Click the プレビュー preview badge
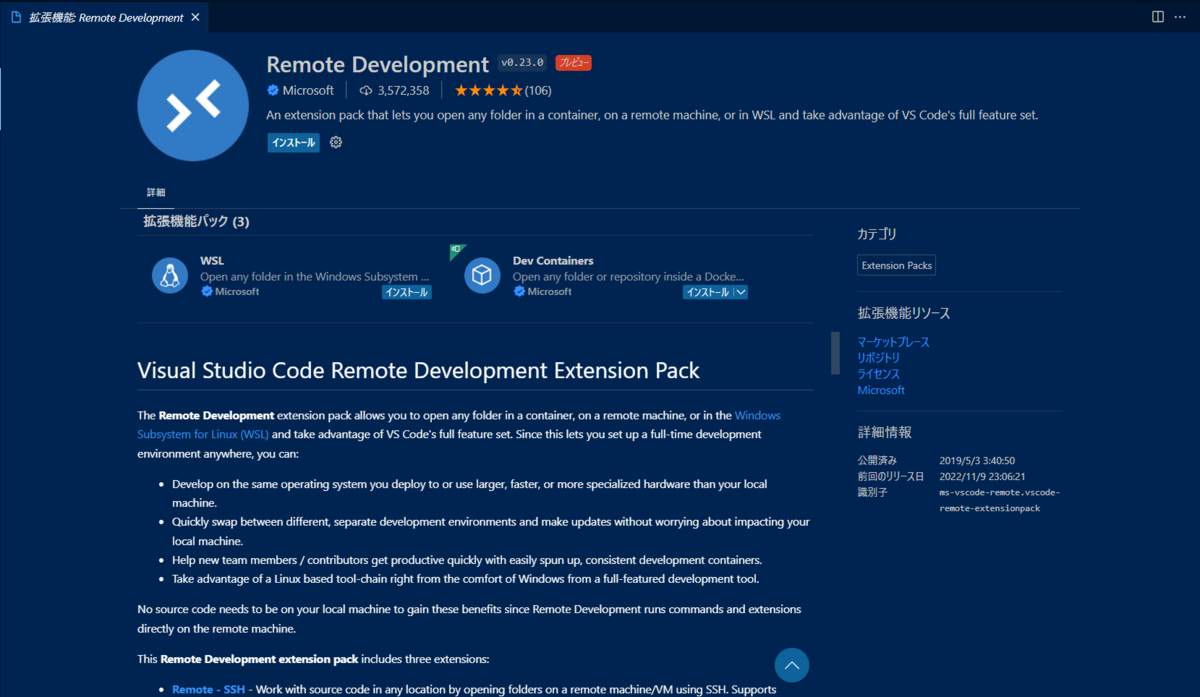The width and height of the screenshot is (1200, 697). click(x=574, y=63)
